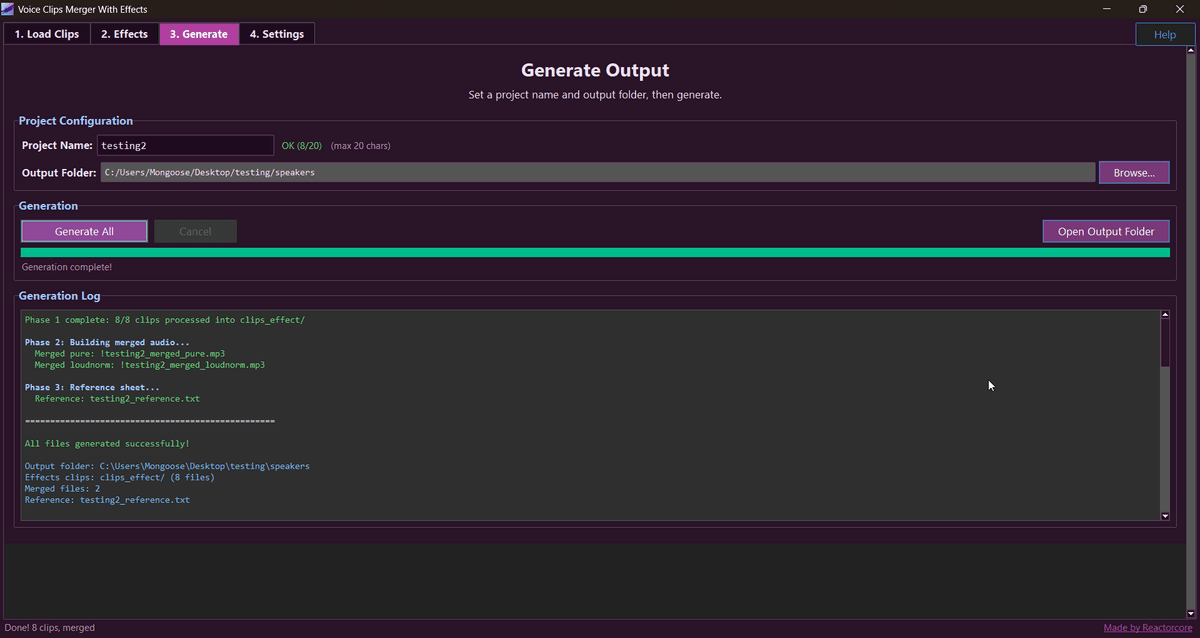The width and height of the screenshot is (1200, 638).
Task: Click the 'OK (8/20)' validation text
Action: [303, 146]
